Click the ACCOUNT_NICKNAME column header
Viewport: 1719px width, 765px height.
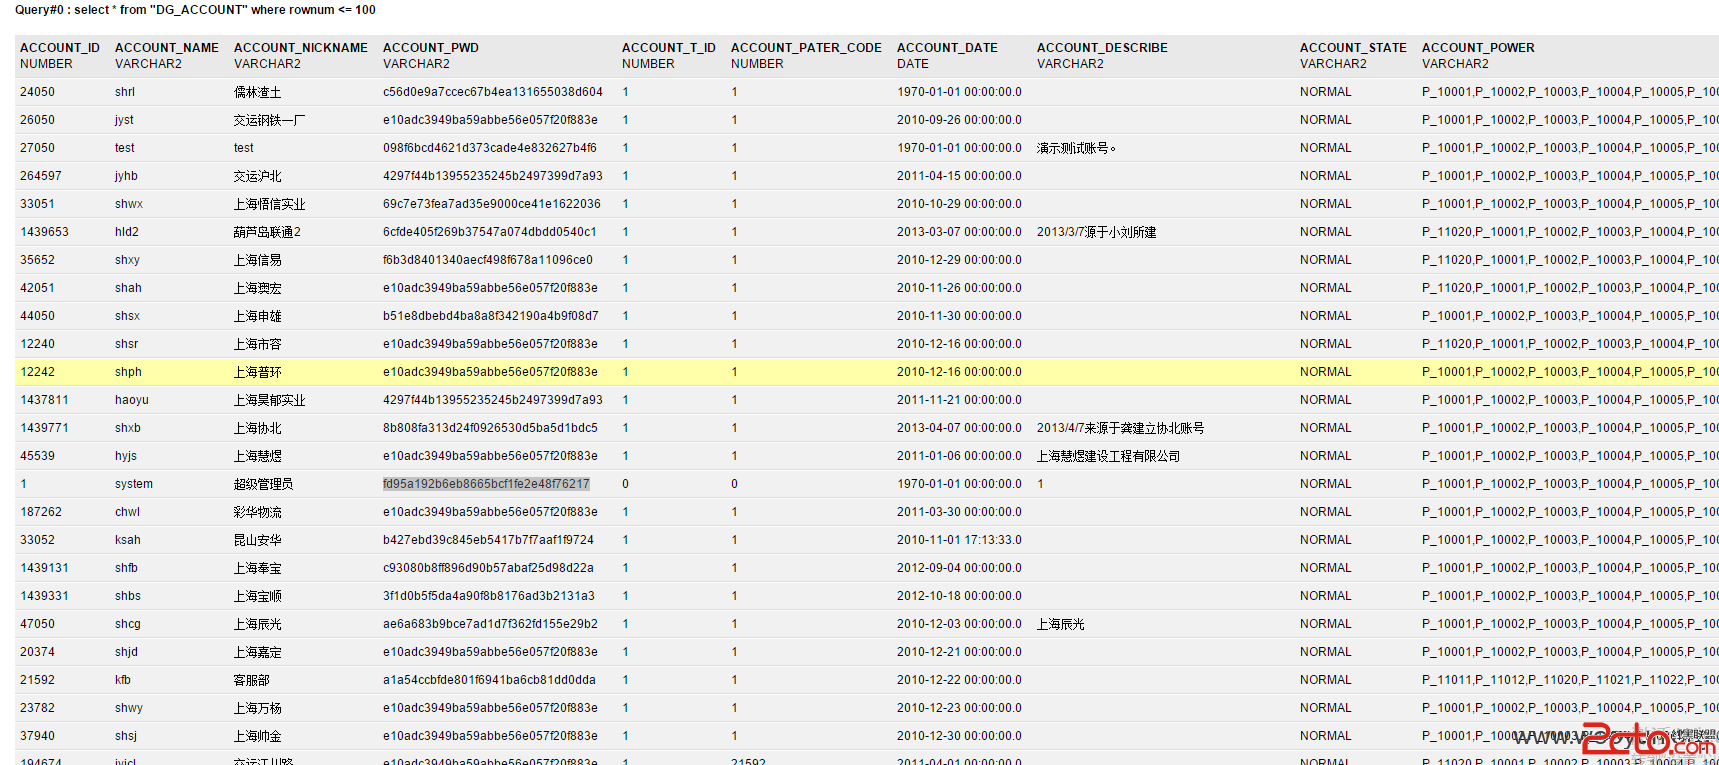(301, 48)
